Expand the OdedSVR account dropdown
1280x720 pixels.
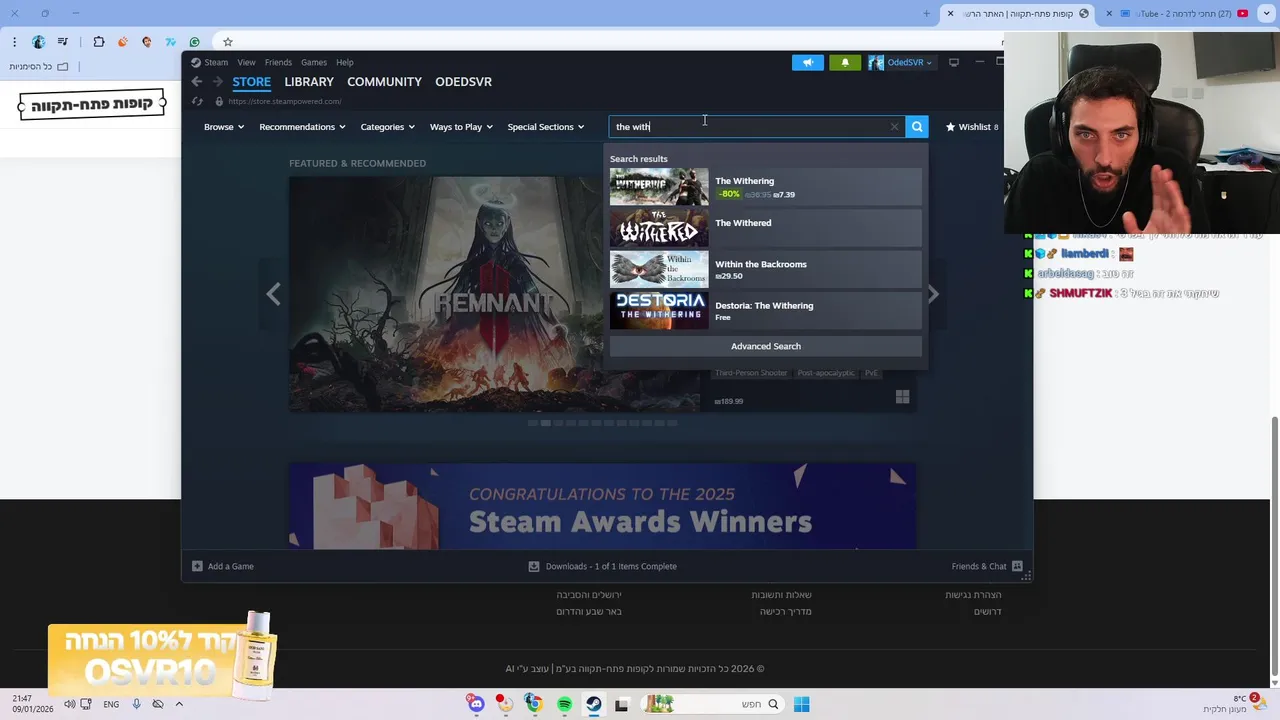pyautogui.click(x=900, y=62)
